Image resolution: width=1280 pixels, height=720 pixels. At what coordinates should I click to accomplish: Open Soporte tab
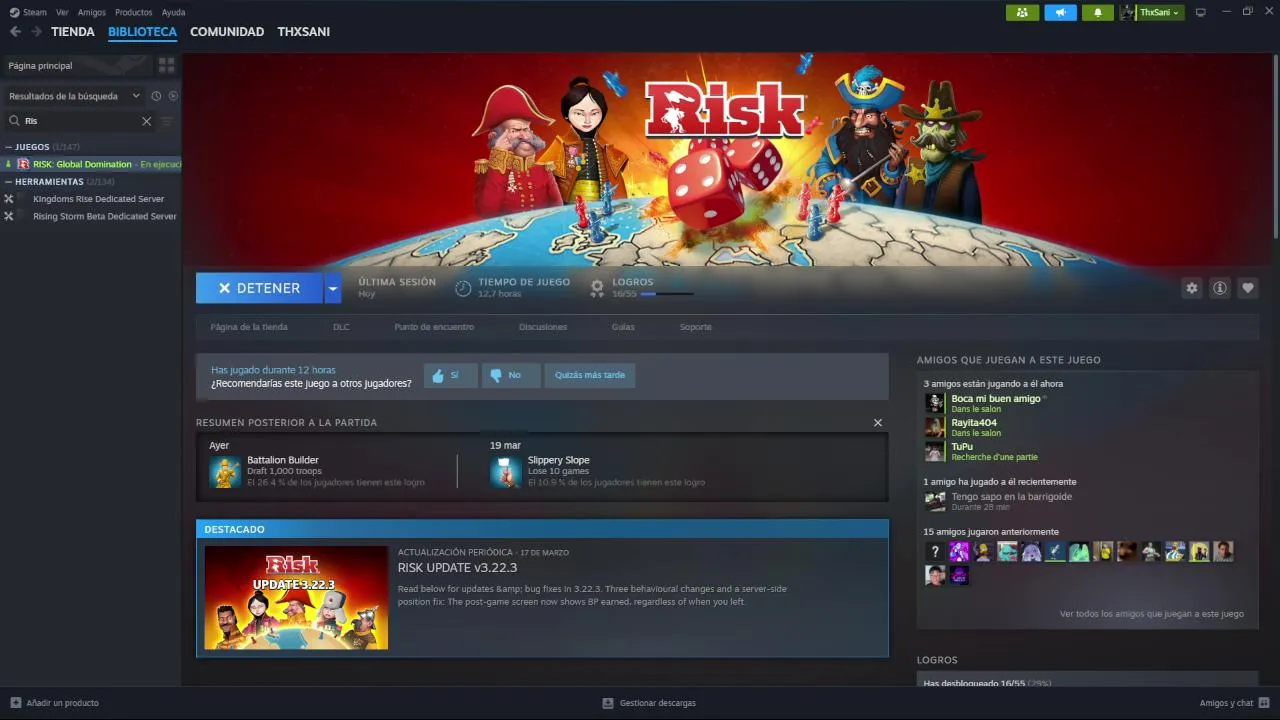click(x=696, y=327)
